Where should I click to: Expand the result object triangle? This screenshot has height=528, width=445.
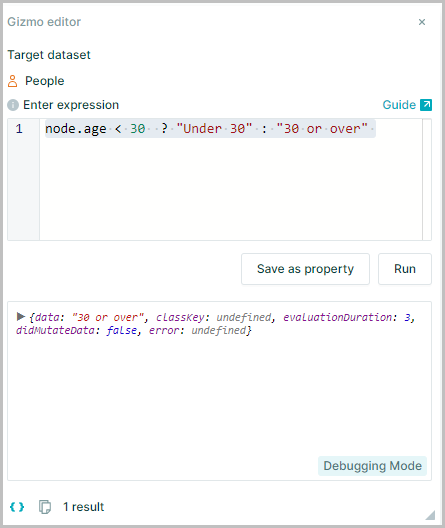coord(21,317)
